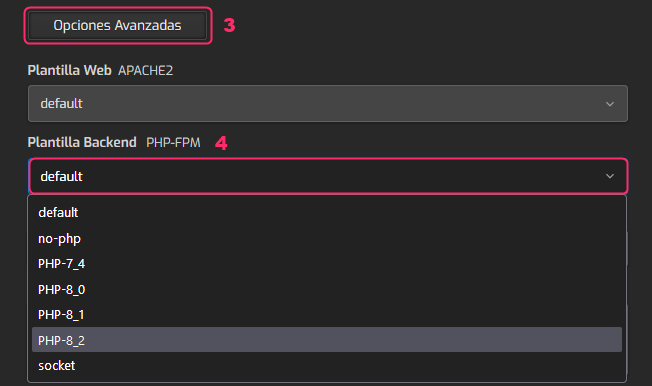The height and width of the screenshot is (386, 652).
Task: Choose the socket backend template
Action: [327, 366]
